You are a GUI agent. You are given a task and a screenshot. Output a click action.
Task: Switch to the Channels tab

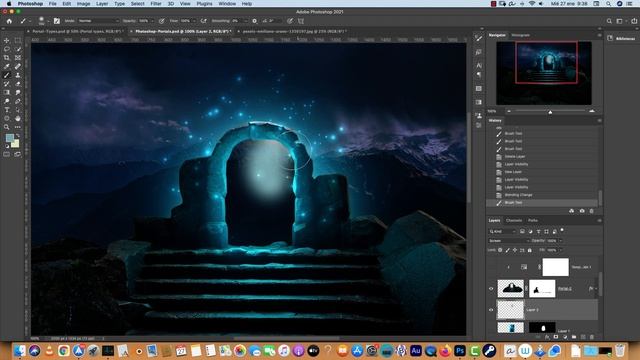(x=514, y=220)
